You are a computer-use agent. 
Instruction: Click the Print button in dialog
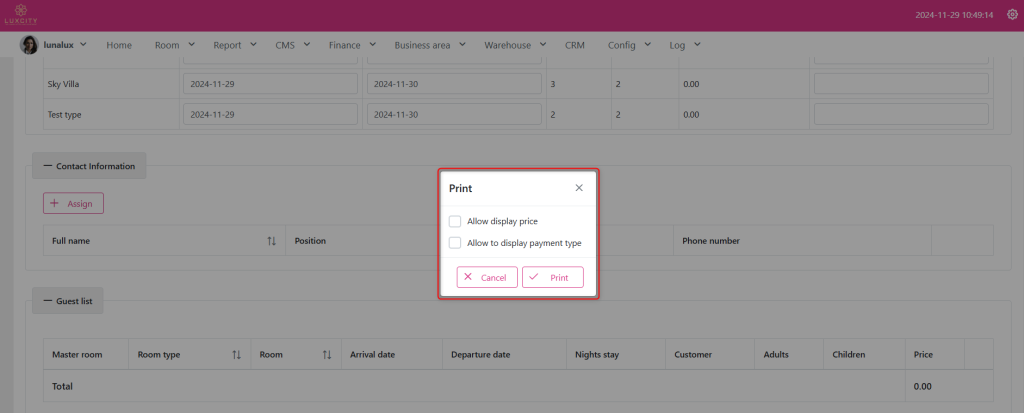click(x=552, y=277)
